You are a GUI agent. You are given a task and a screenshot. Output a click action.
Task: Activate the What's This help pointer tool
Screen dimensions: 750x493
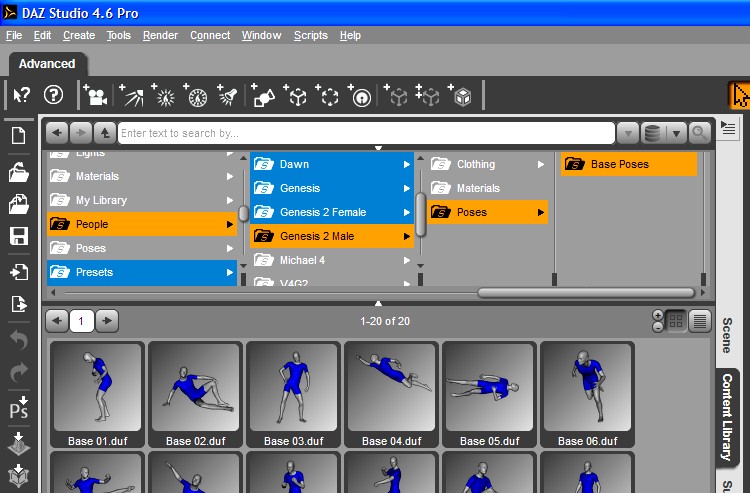(x=21, y=95)
